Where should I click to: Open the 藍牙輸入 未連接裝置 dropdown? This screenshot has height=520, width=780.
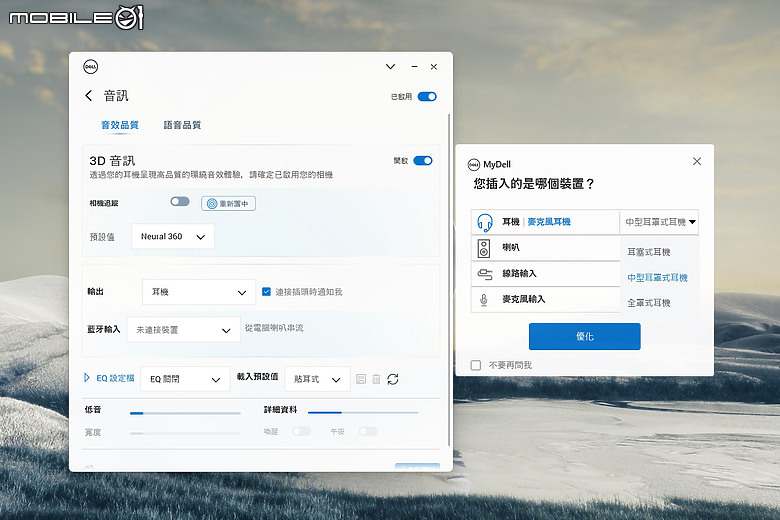coord(183,329)
